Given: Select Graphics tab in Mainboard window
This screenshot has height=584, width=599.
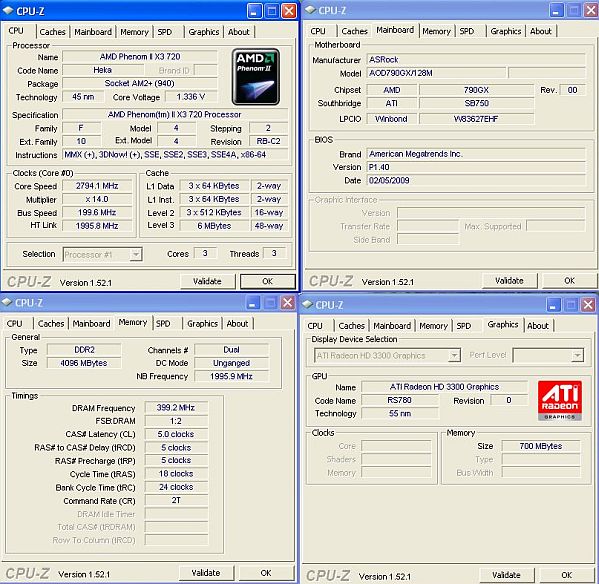Looking at the screenshot, I should click(506, 31).
